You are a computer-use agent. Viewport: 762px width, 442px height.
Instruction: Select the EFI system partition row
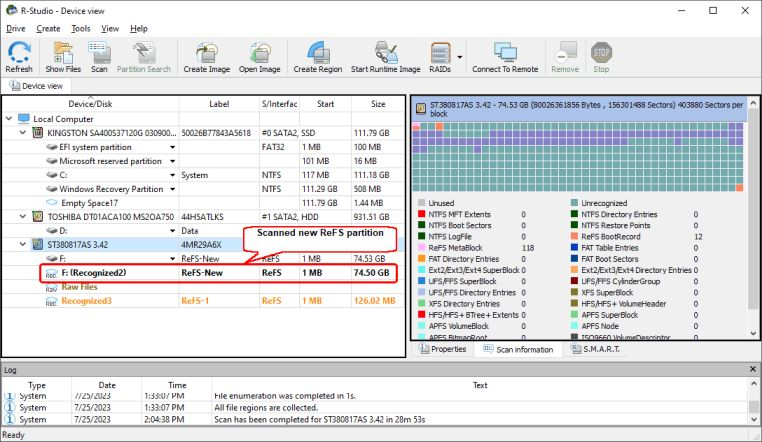[x=204, y=147]
